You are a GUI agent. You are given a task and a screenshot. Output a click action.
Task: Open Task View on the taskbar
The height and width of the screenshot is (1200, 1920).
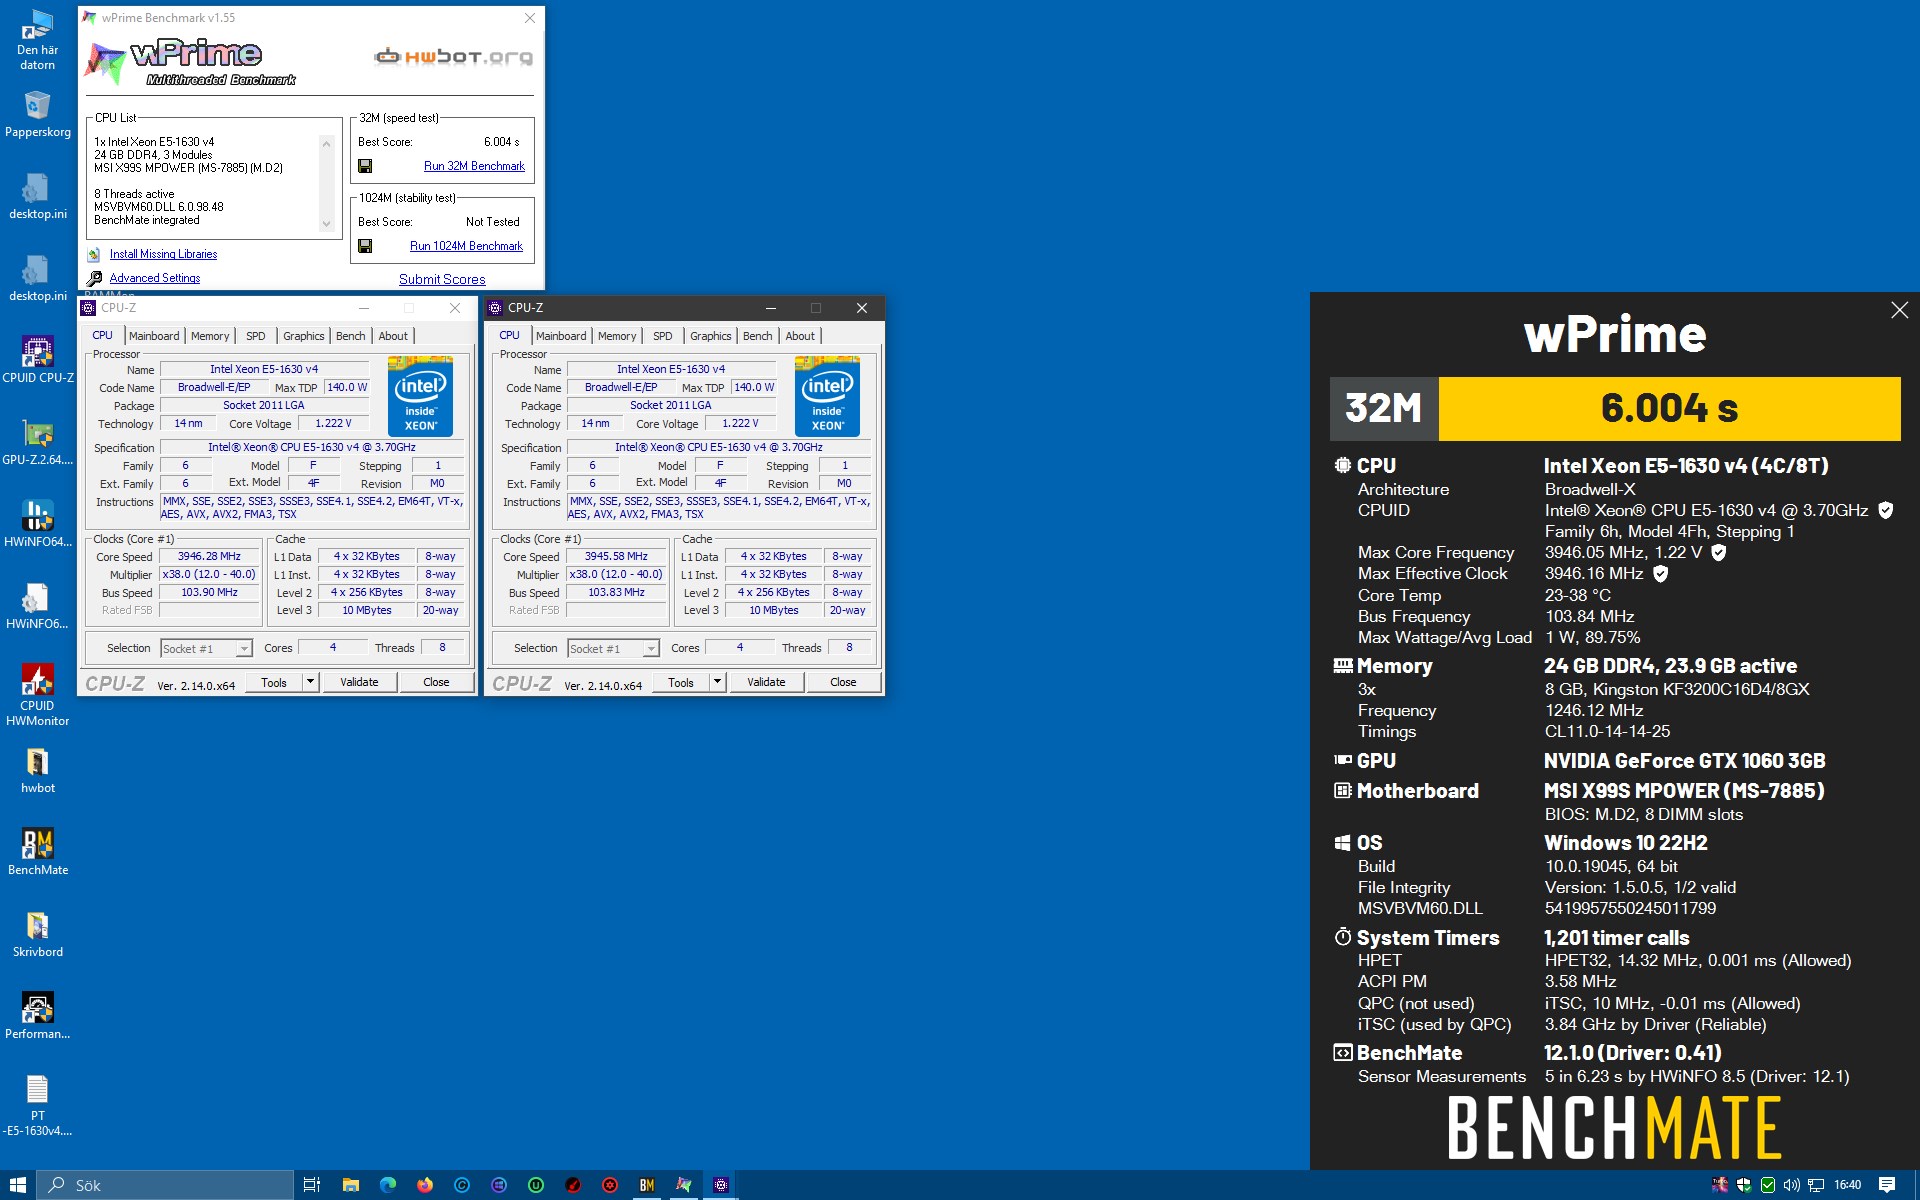click(x=312, y=1185)
